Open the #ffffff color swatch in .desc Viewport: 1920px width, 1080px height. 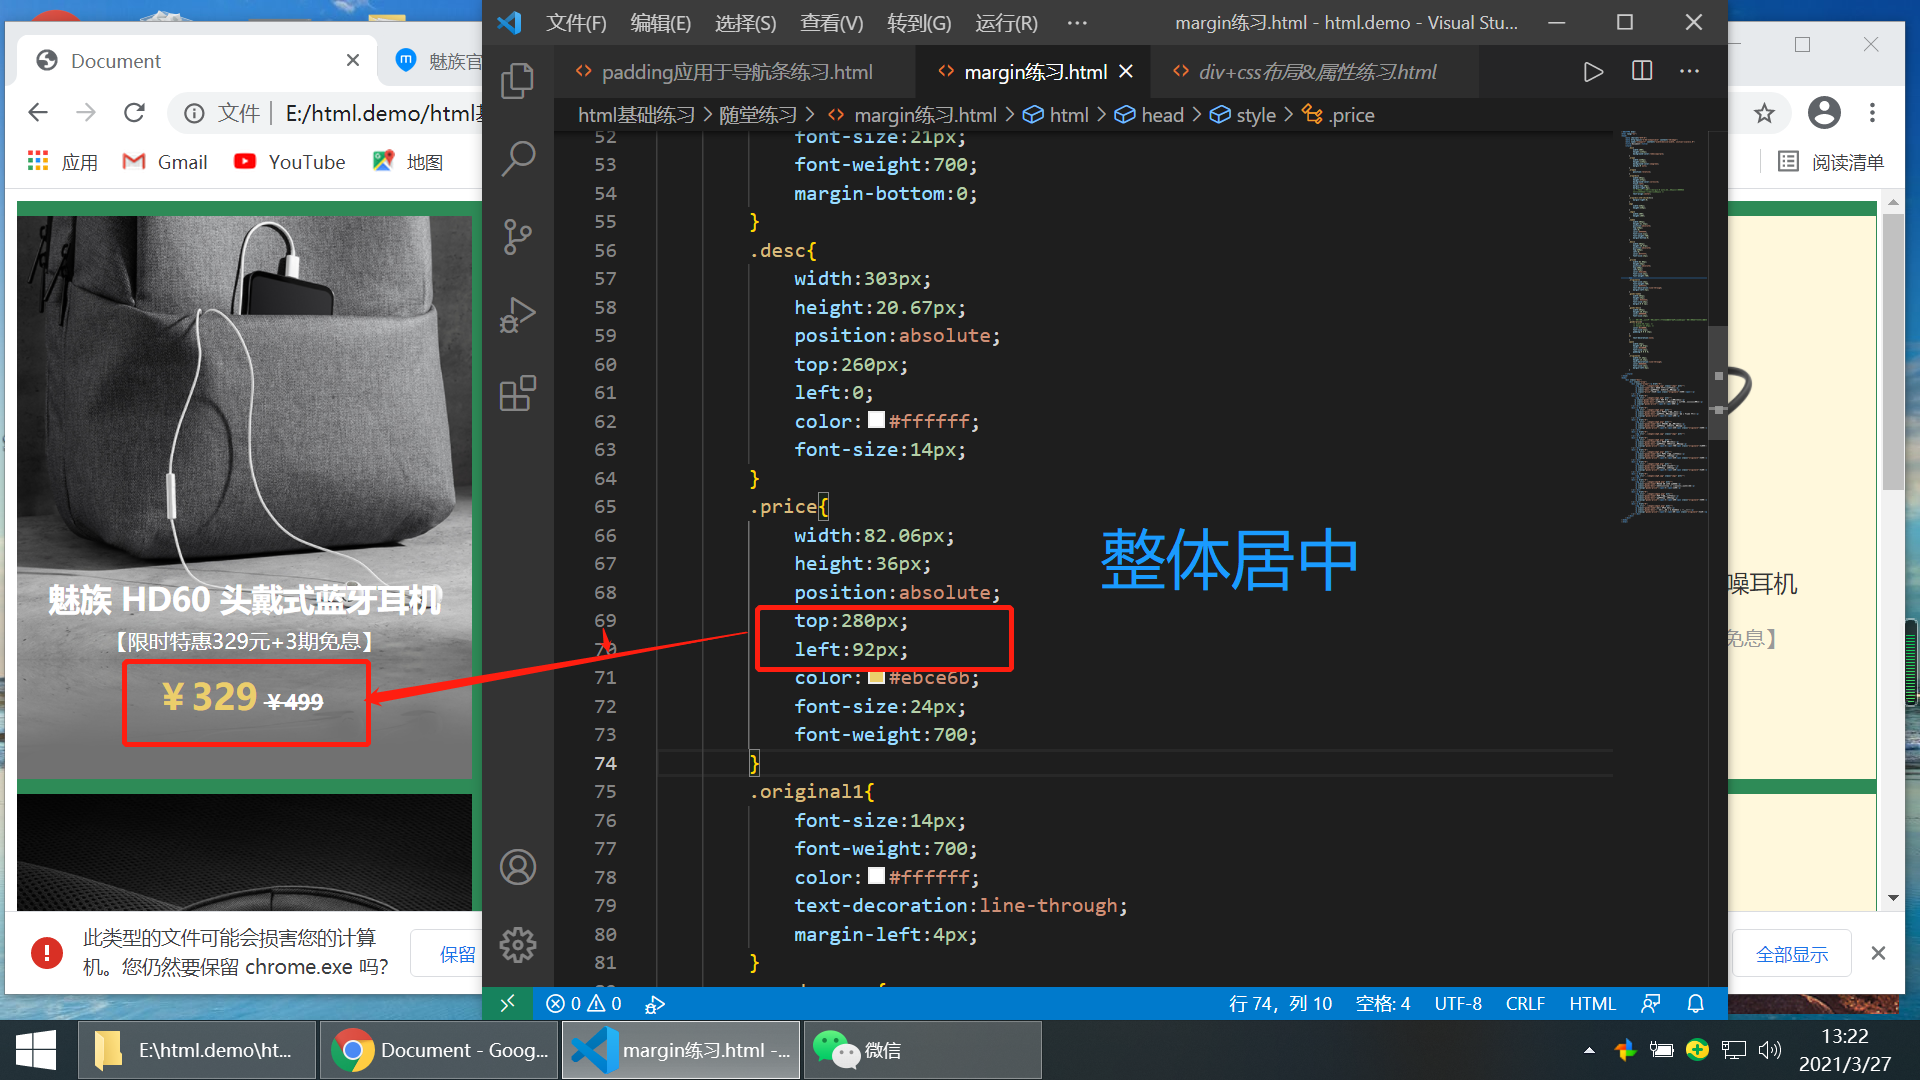pos(876,420)
